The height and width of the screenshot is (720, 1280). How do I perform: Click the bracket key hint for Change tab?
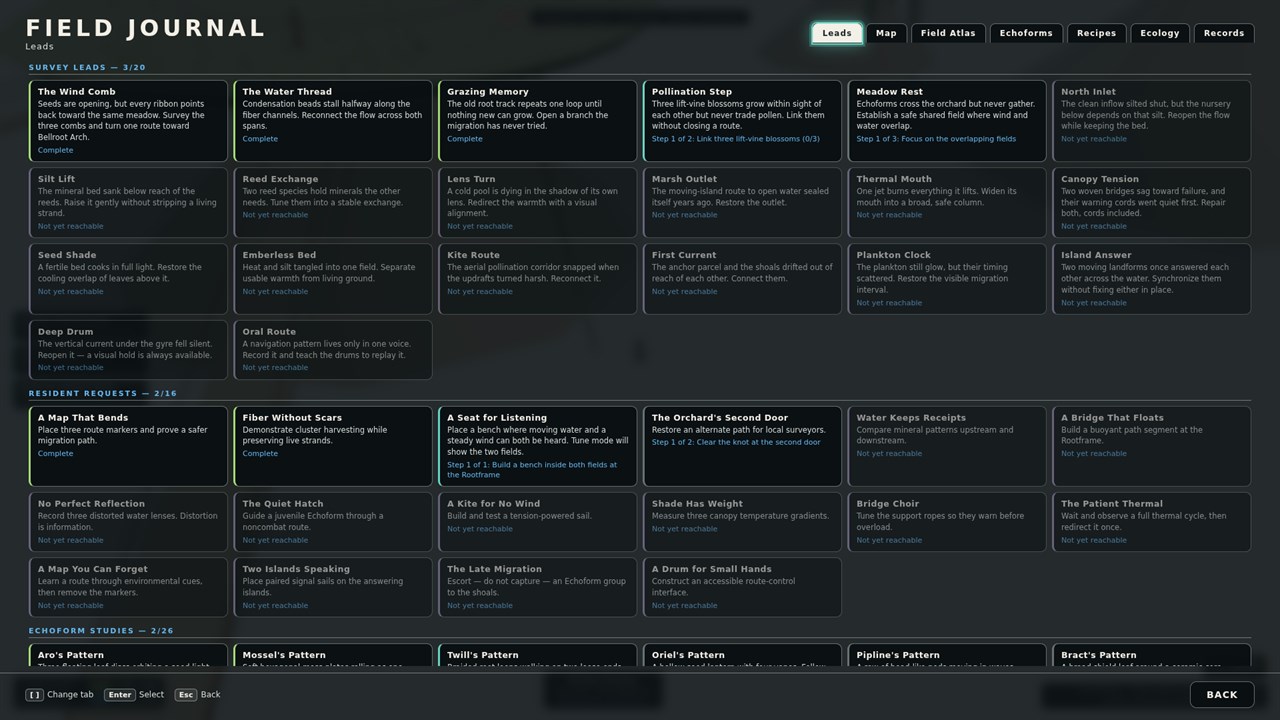35,694
